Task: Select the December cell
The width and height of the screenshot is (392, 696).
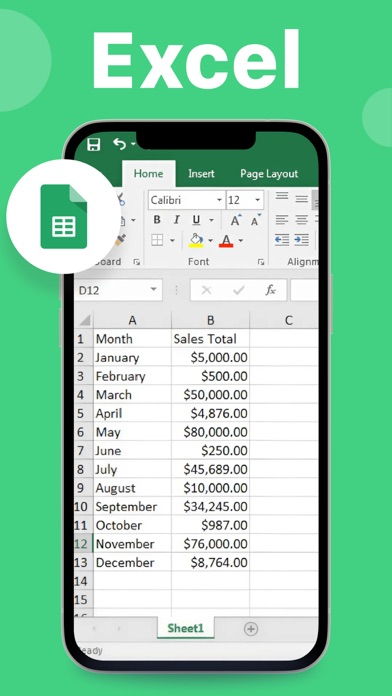Action: (x=132, y=562)
